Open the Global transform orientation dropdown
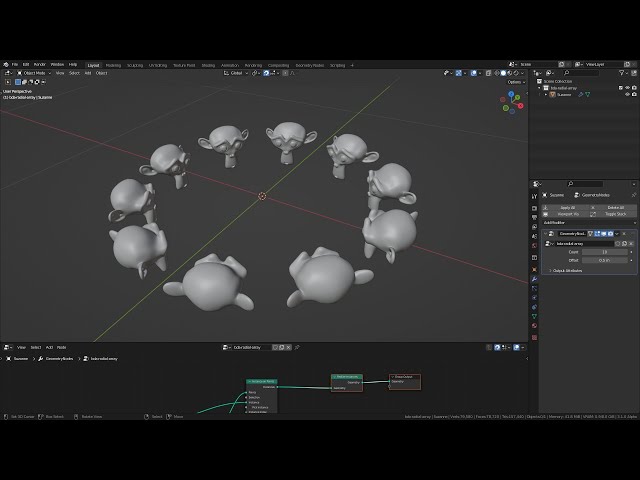 [236, 73]
